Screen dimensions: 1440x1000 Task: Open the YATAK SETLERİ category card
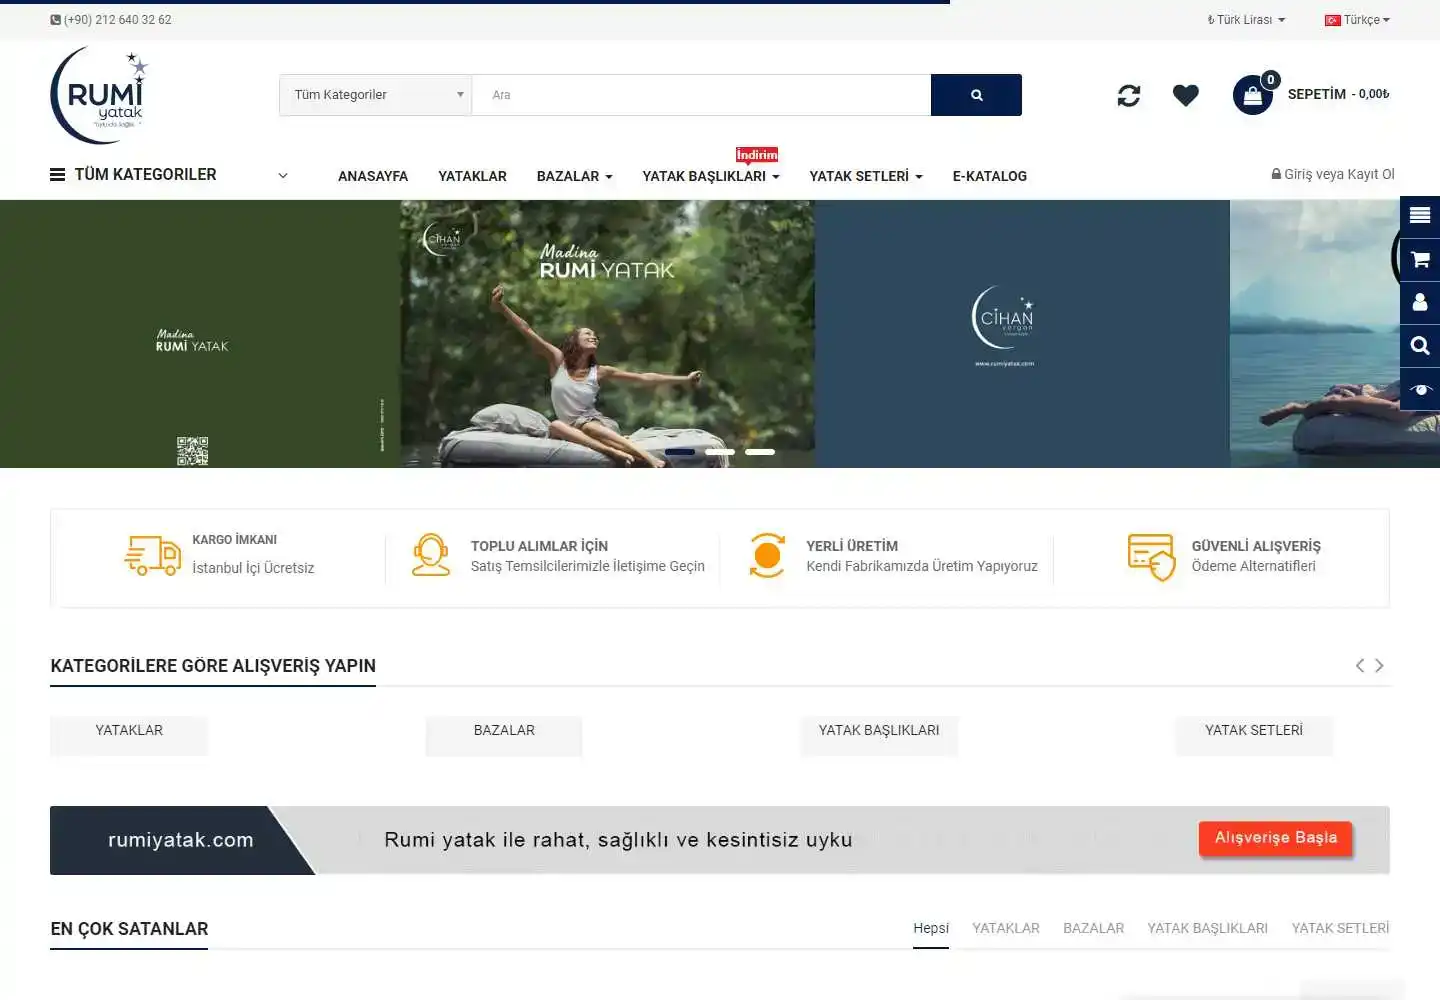pyautogui.click(x=1254, y=734)
